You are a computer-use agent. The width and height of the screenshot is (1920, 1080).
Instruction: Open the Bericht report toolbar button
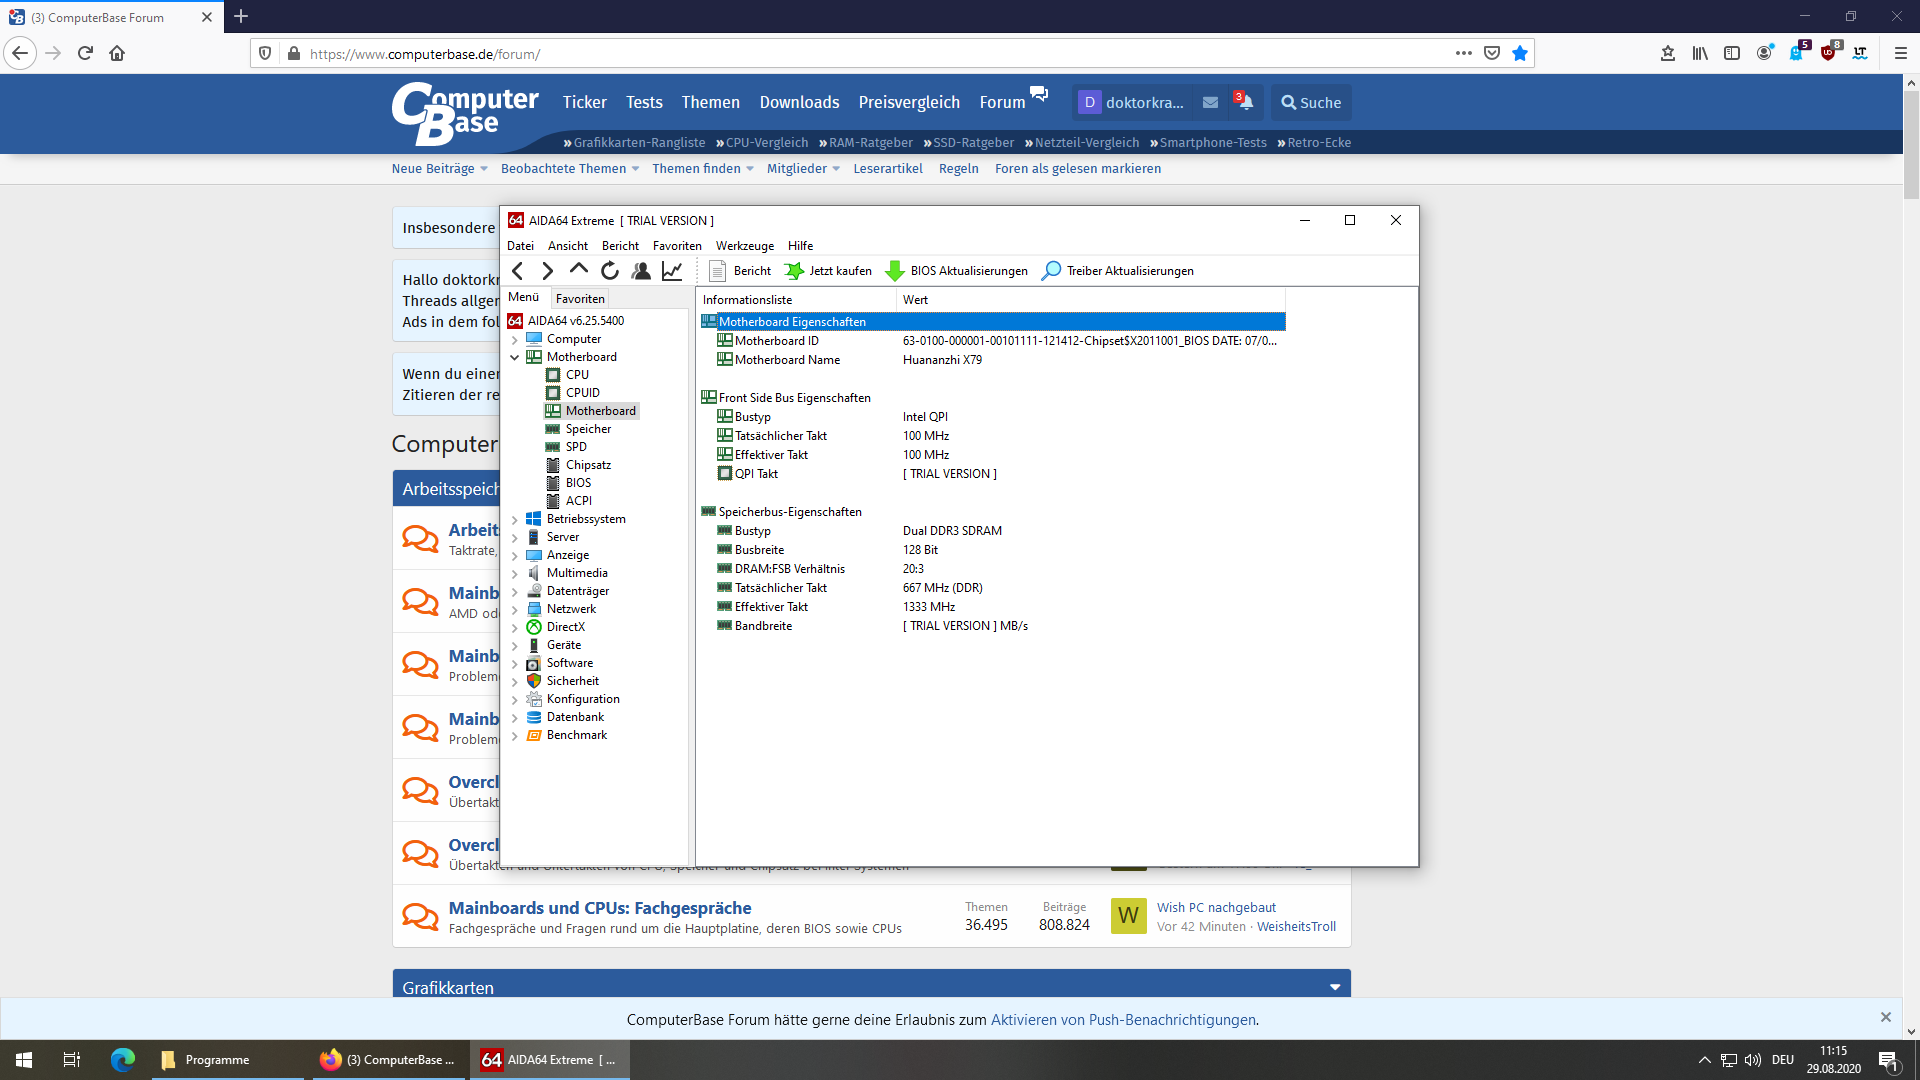coord(740,271)
